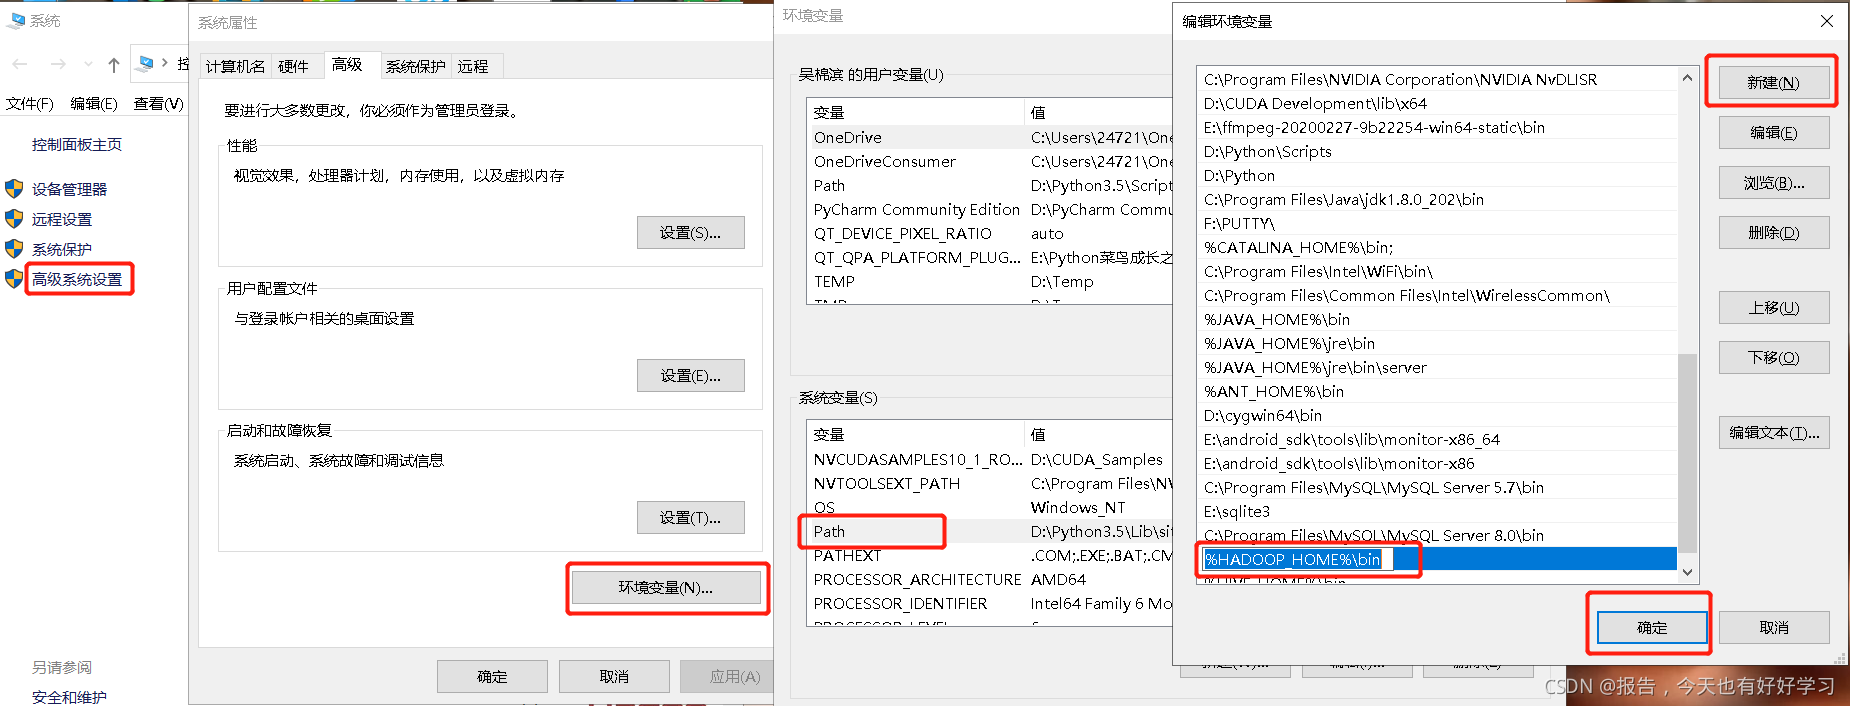Click 编辑文本(T)... button
Viewport: 1850px width, 706px height.
(1773, 432)
